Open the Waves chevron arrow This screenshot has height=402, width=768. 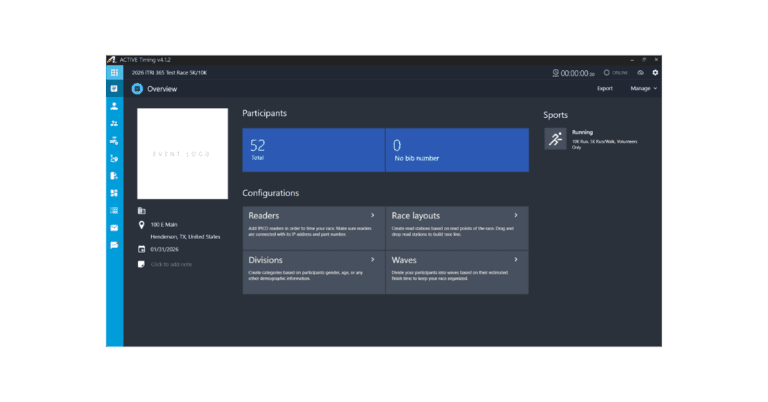click(x=516, y=260)
